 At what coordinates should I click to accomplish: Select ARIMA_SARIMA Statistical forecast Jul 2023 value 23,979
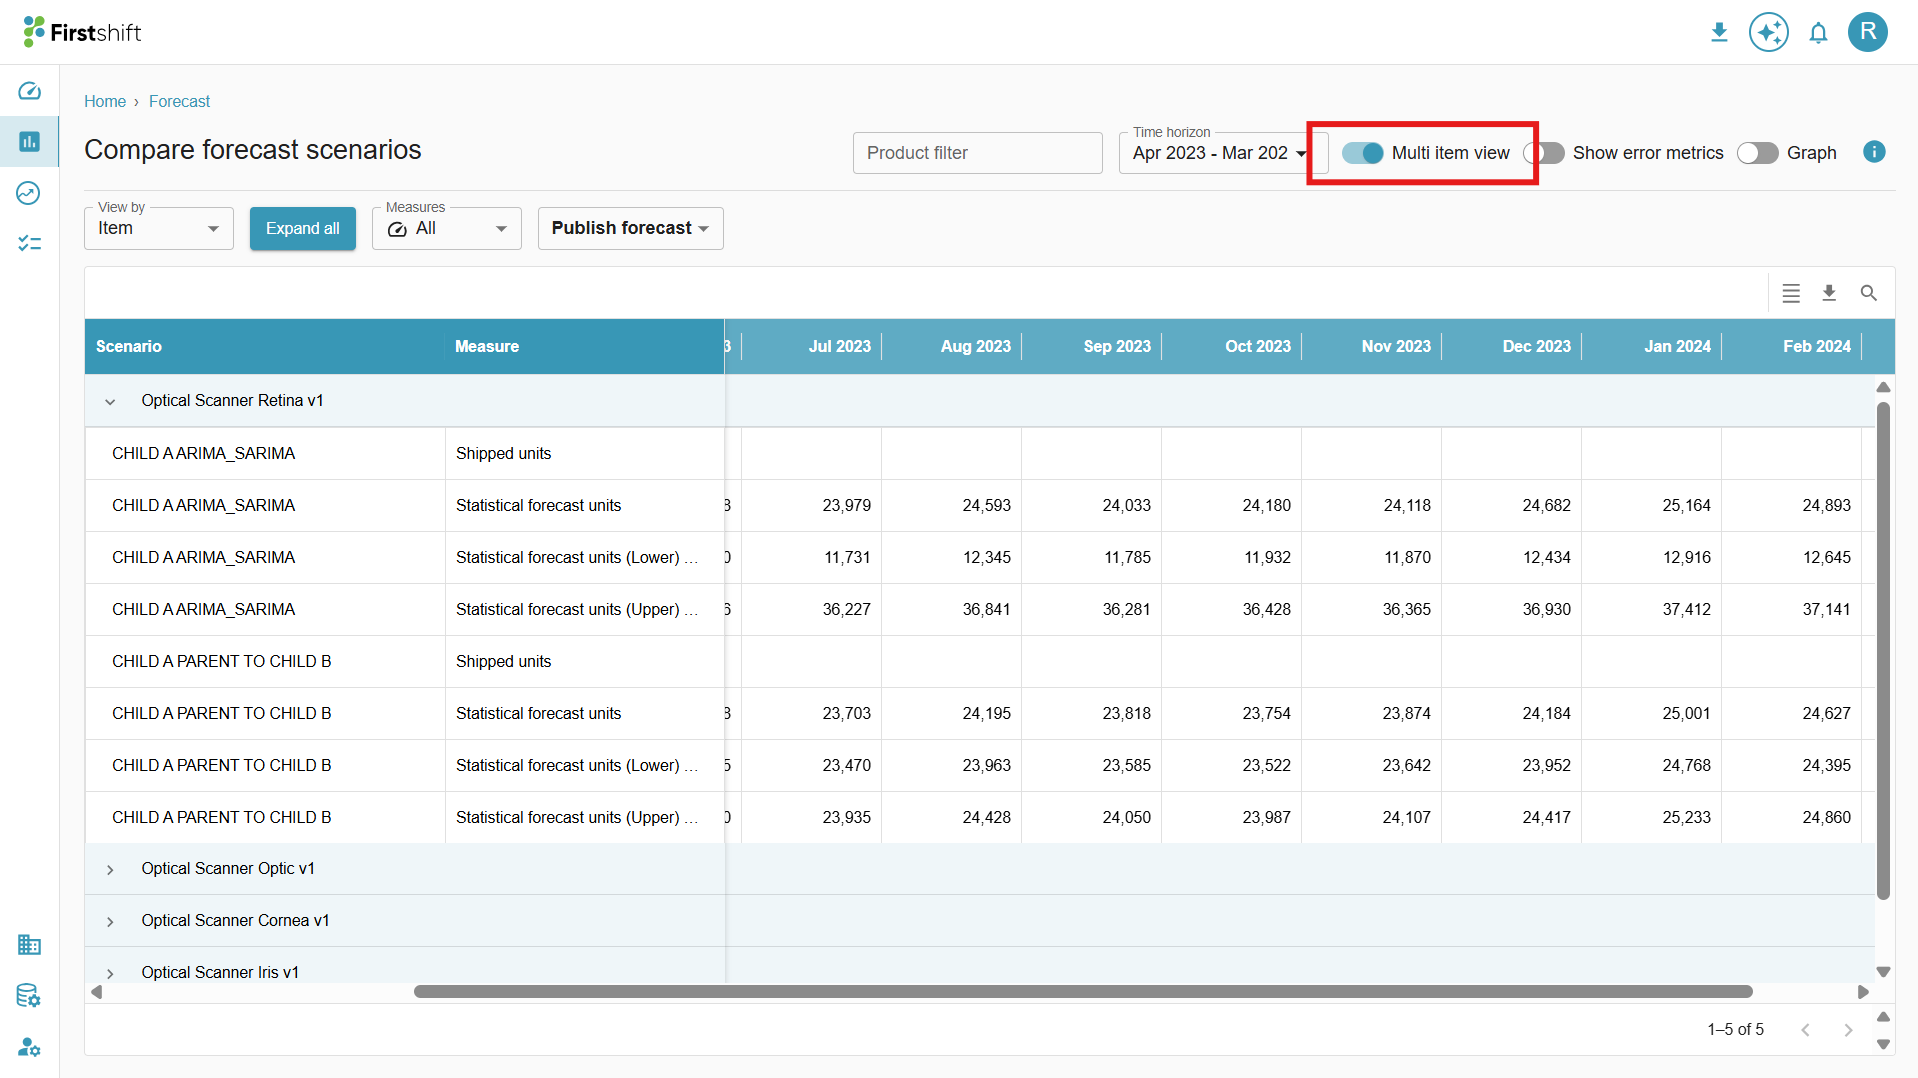tap(846, 505)
